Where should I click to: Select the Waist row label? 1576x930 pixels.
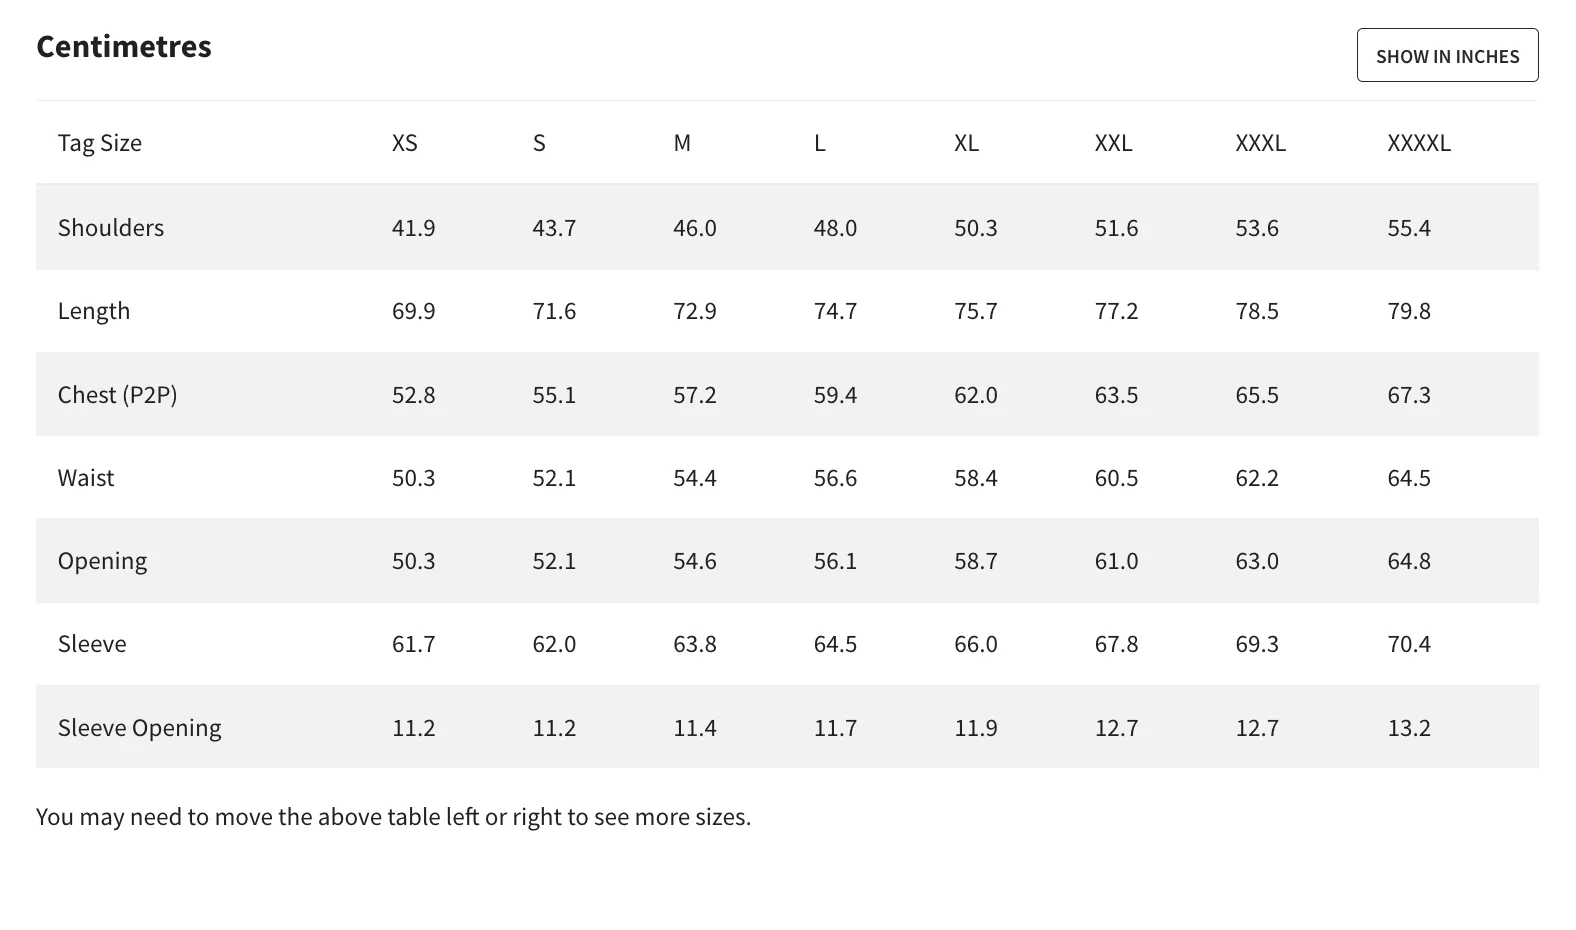click(x=86, y=477)
